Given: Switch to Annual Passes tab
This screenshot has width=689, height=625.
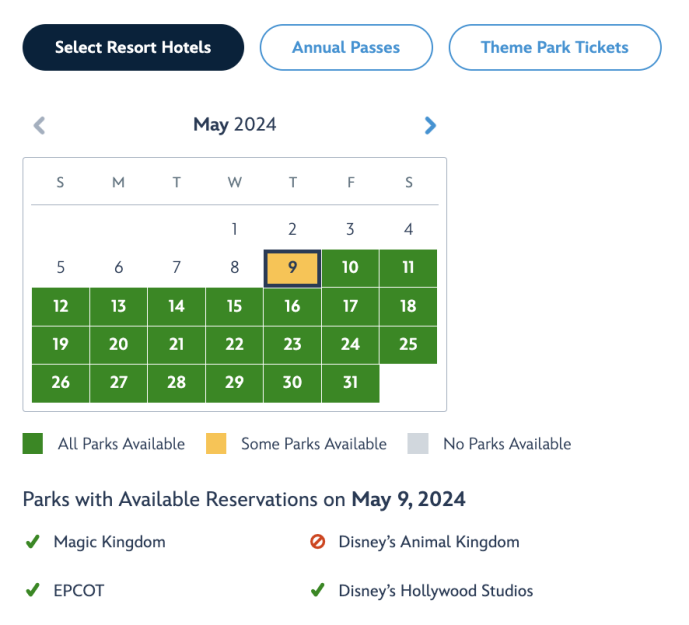Looking at the screenshot, I should [x=346, y=47].
